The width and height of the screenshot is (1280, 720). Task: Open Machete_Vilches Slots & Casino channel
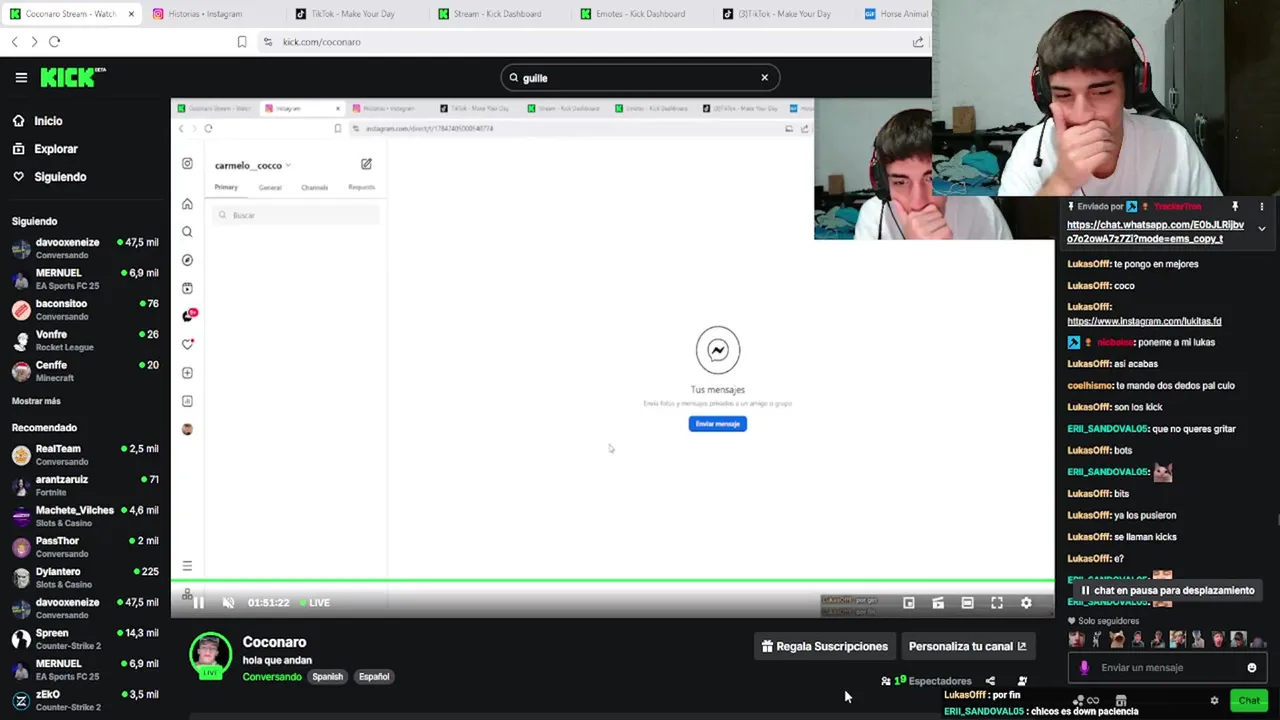click(x=85, y=516)
